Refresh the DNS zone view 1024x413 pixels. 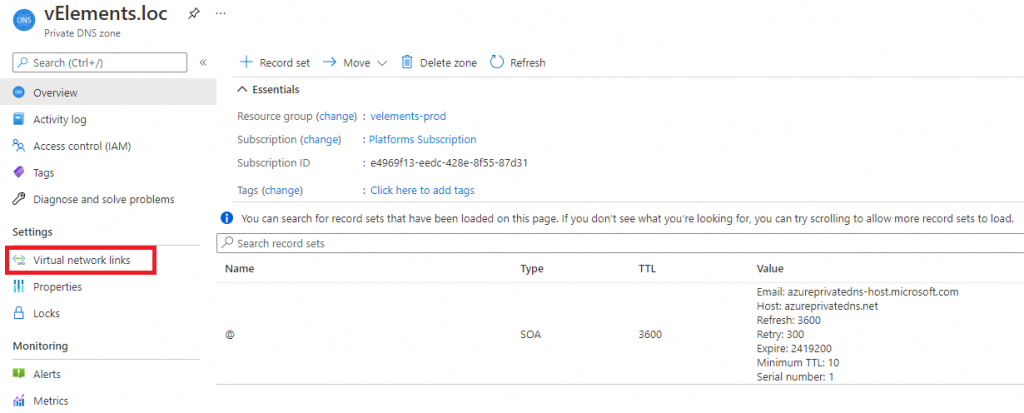(x=517, y=62)
